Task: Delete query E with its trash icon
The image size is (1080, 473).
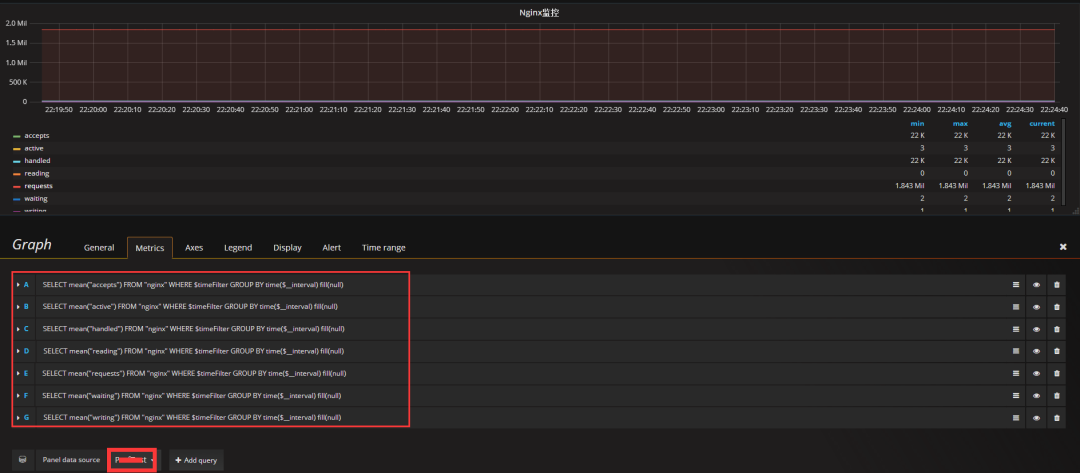Action: point(1057,373)
